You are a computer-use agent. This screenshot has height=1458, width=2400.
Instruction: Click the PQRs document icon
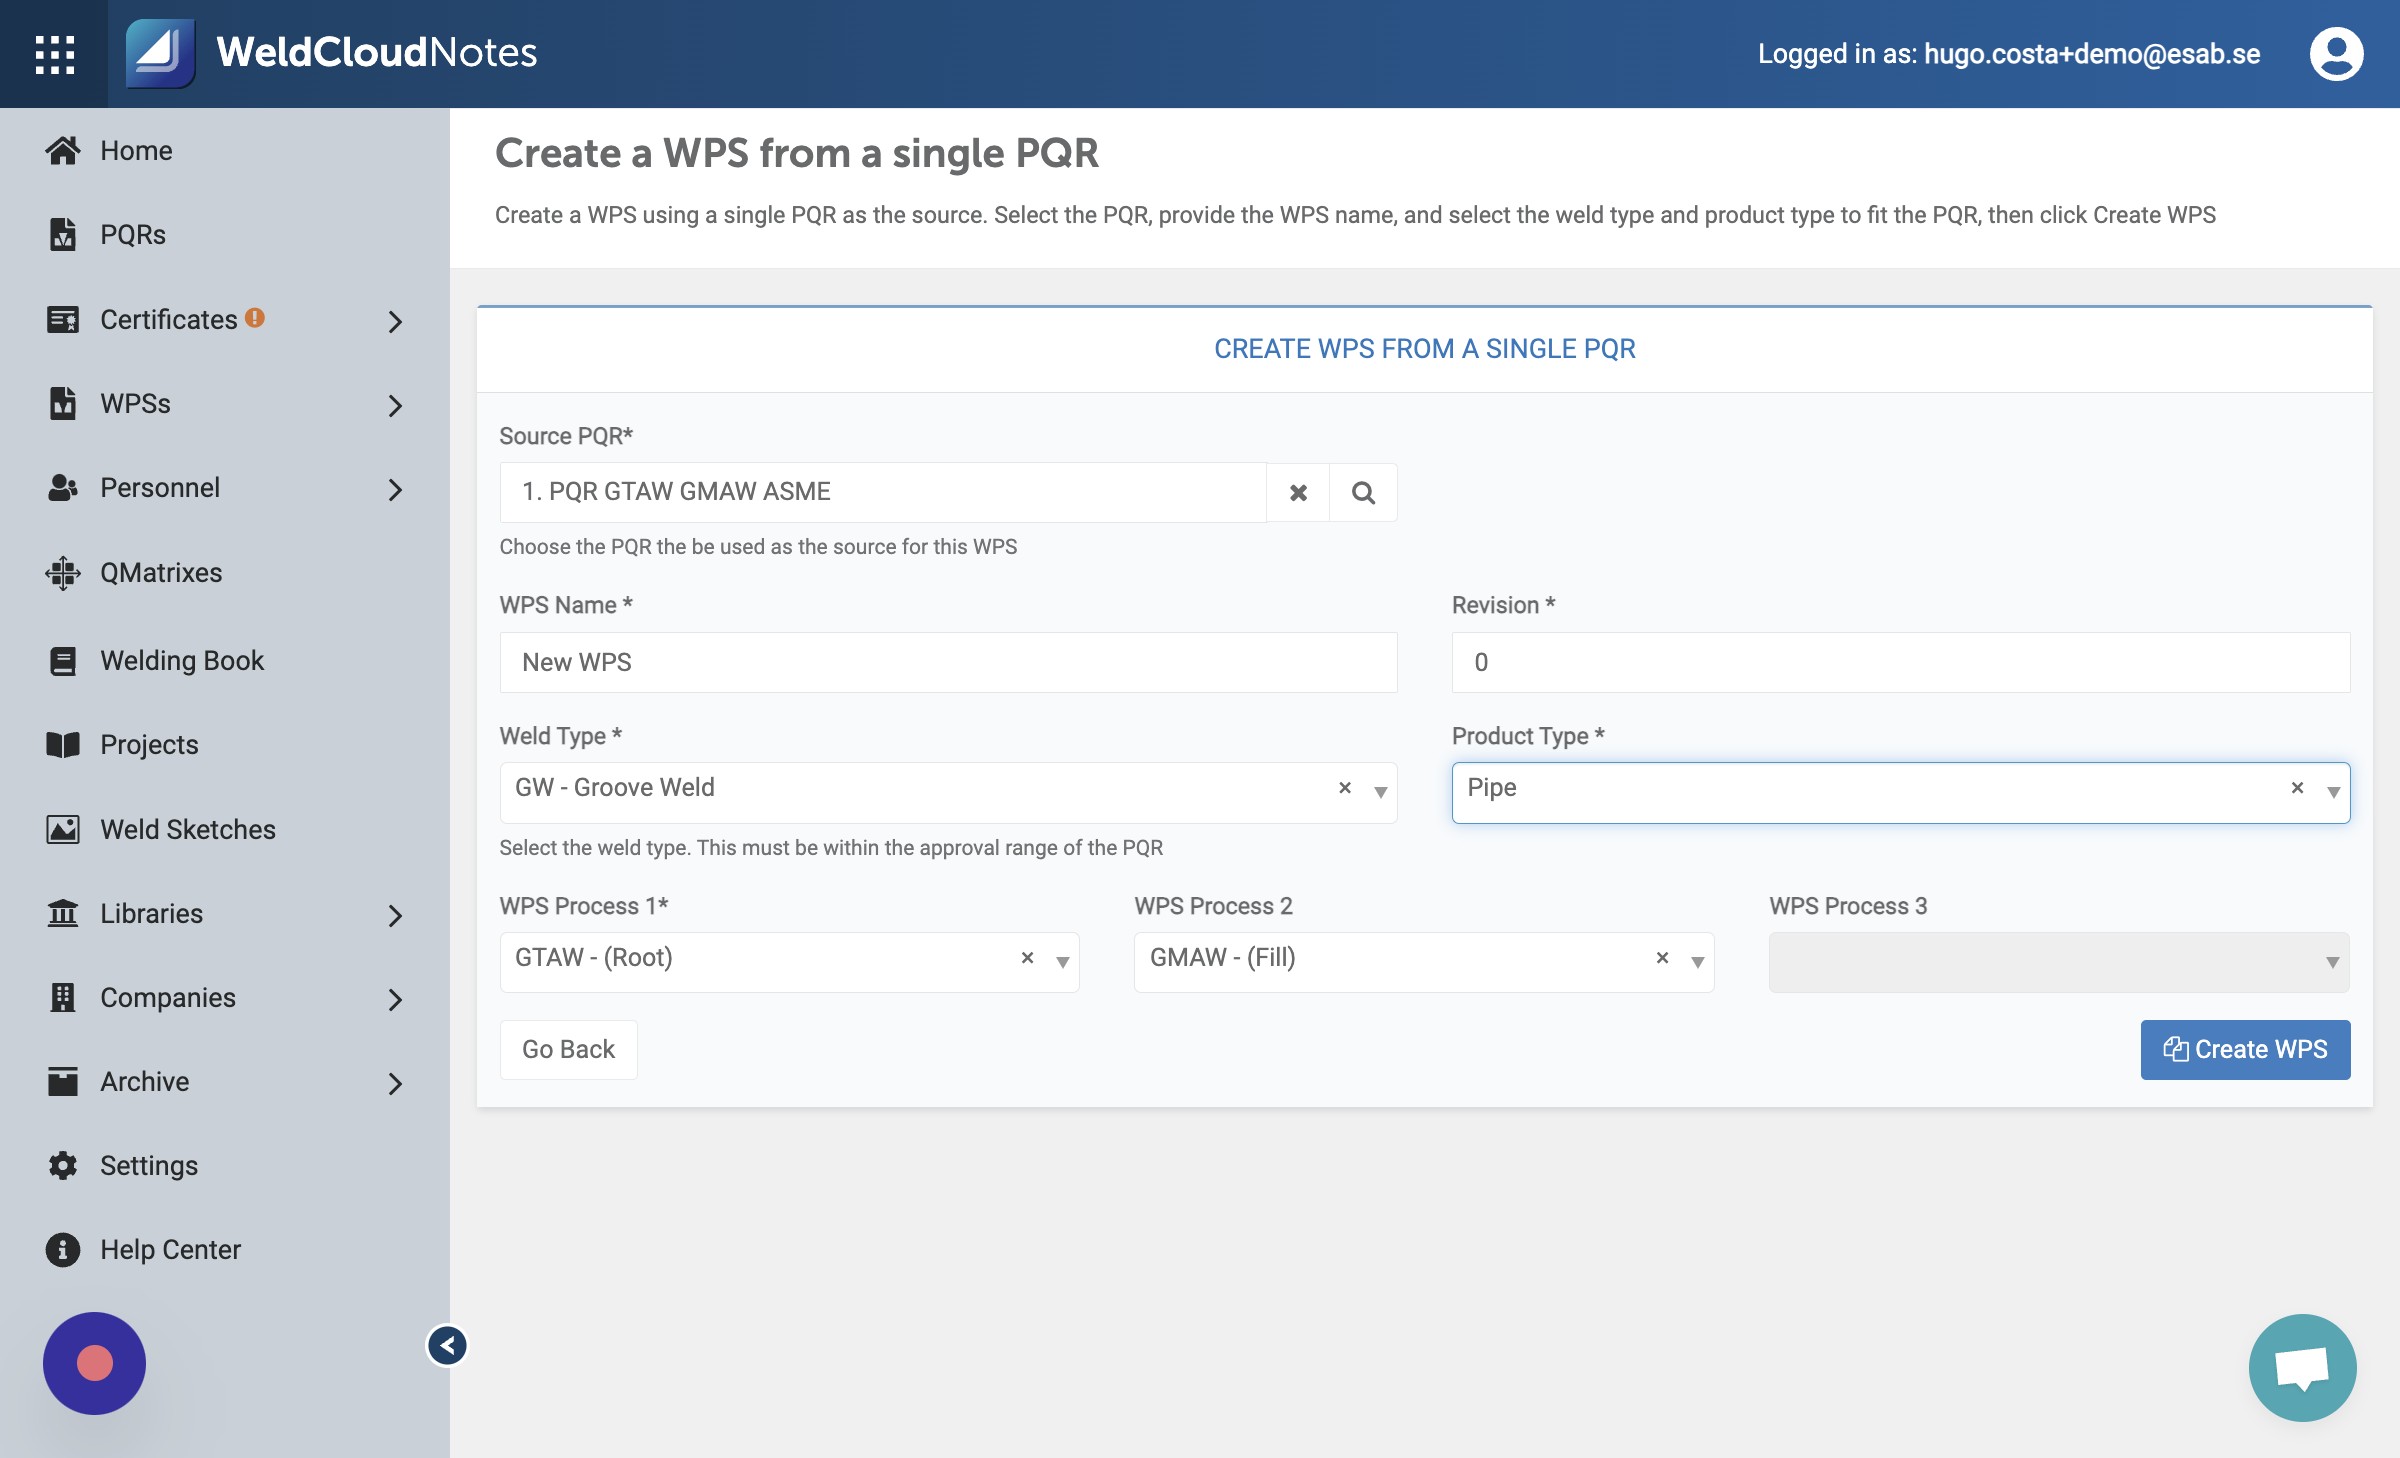point(63,234)
